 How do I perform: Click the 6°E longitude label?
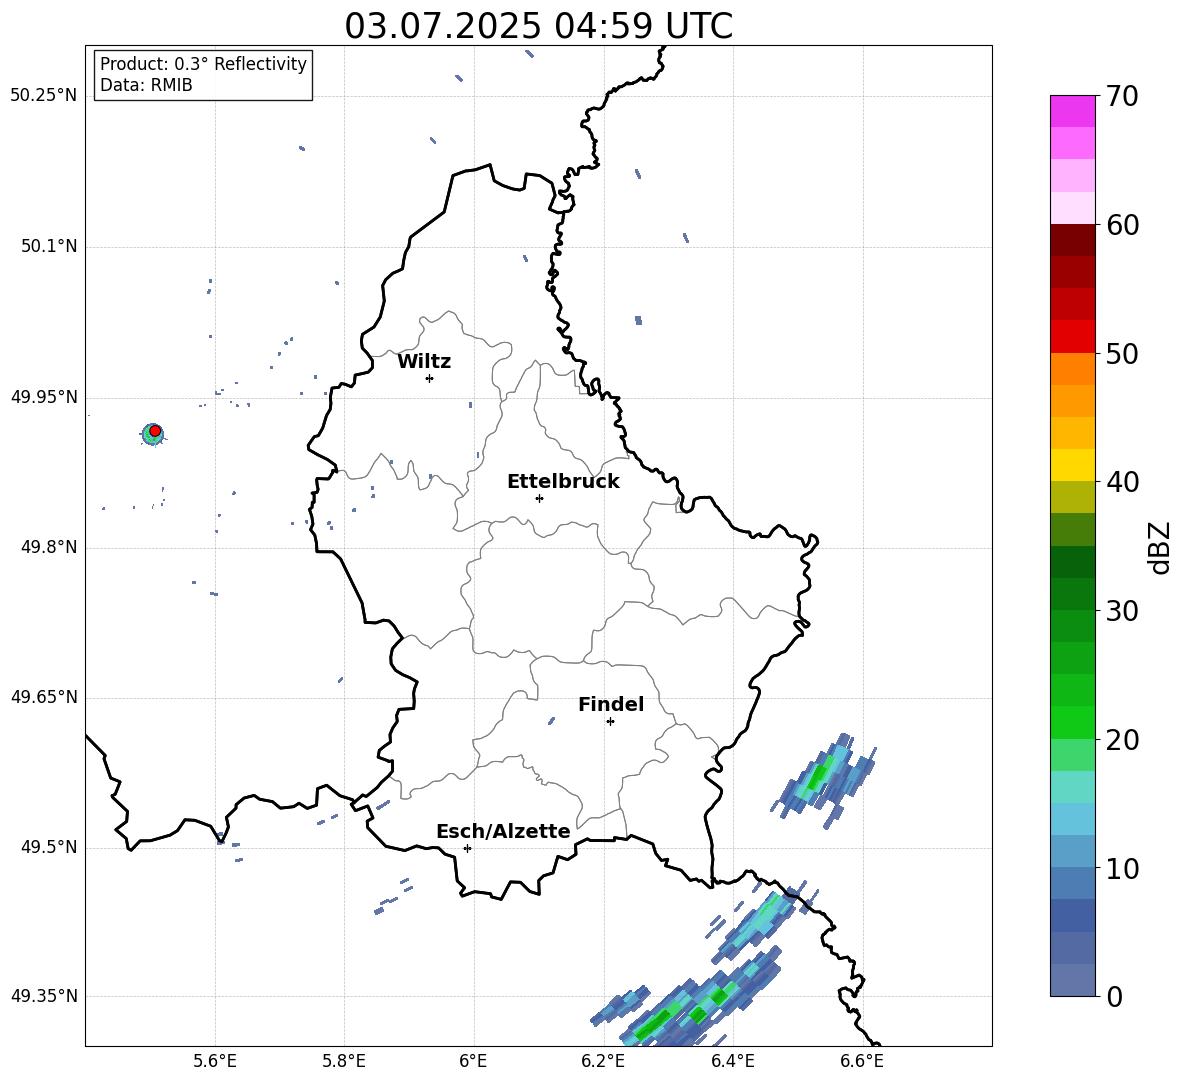473,1061
